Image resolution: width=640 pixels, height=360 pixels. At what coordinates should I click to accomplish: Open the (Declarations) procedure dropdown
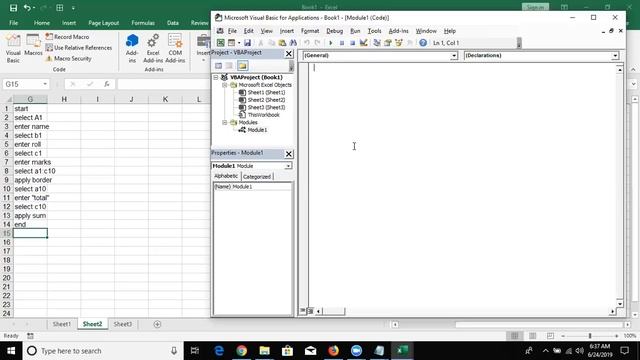click(615, 56)
